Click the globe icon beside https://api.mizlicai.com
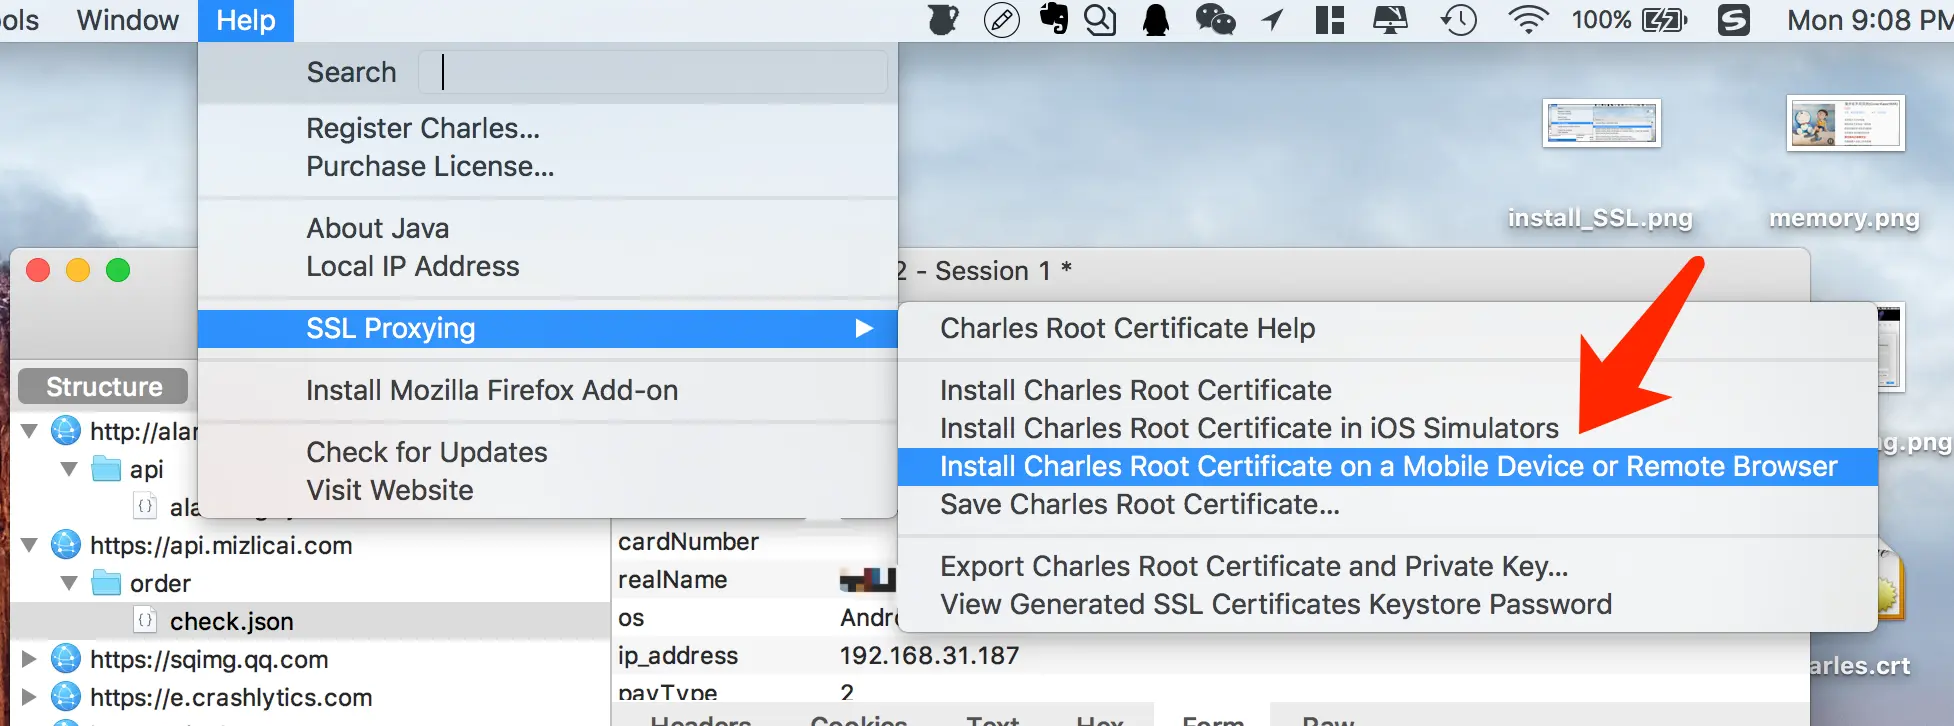This screenshot has width=1954, height=726. [66, 545]
